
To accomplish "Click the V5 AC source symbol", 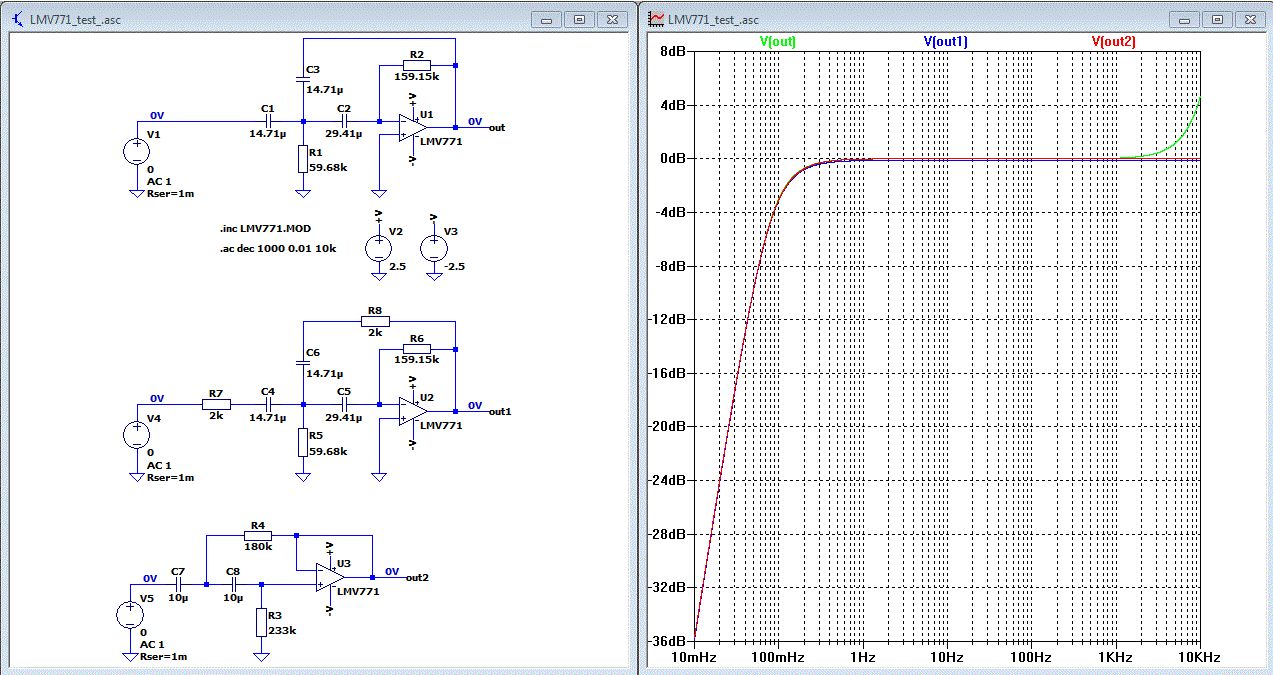I will 130,615.
